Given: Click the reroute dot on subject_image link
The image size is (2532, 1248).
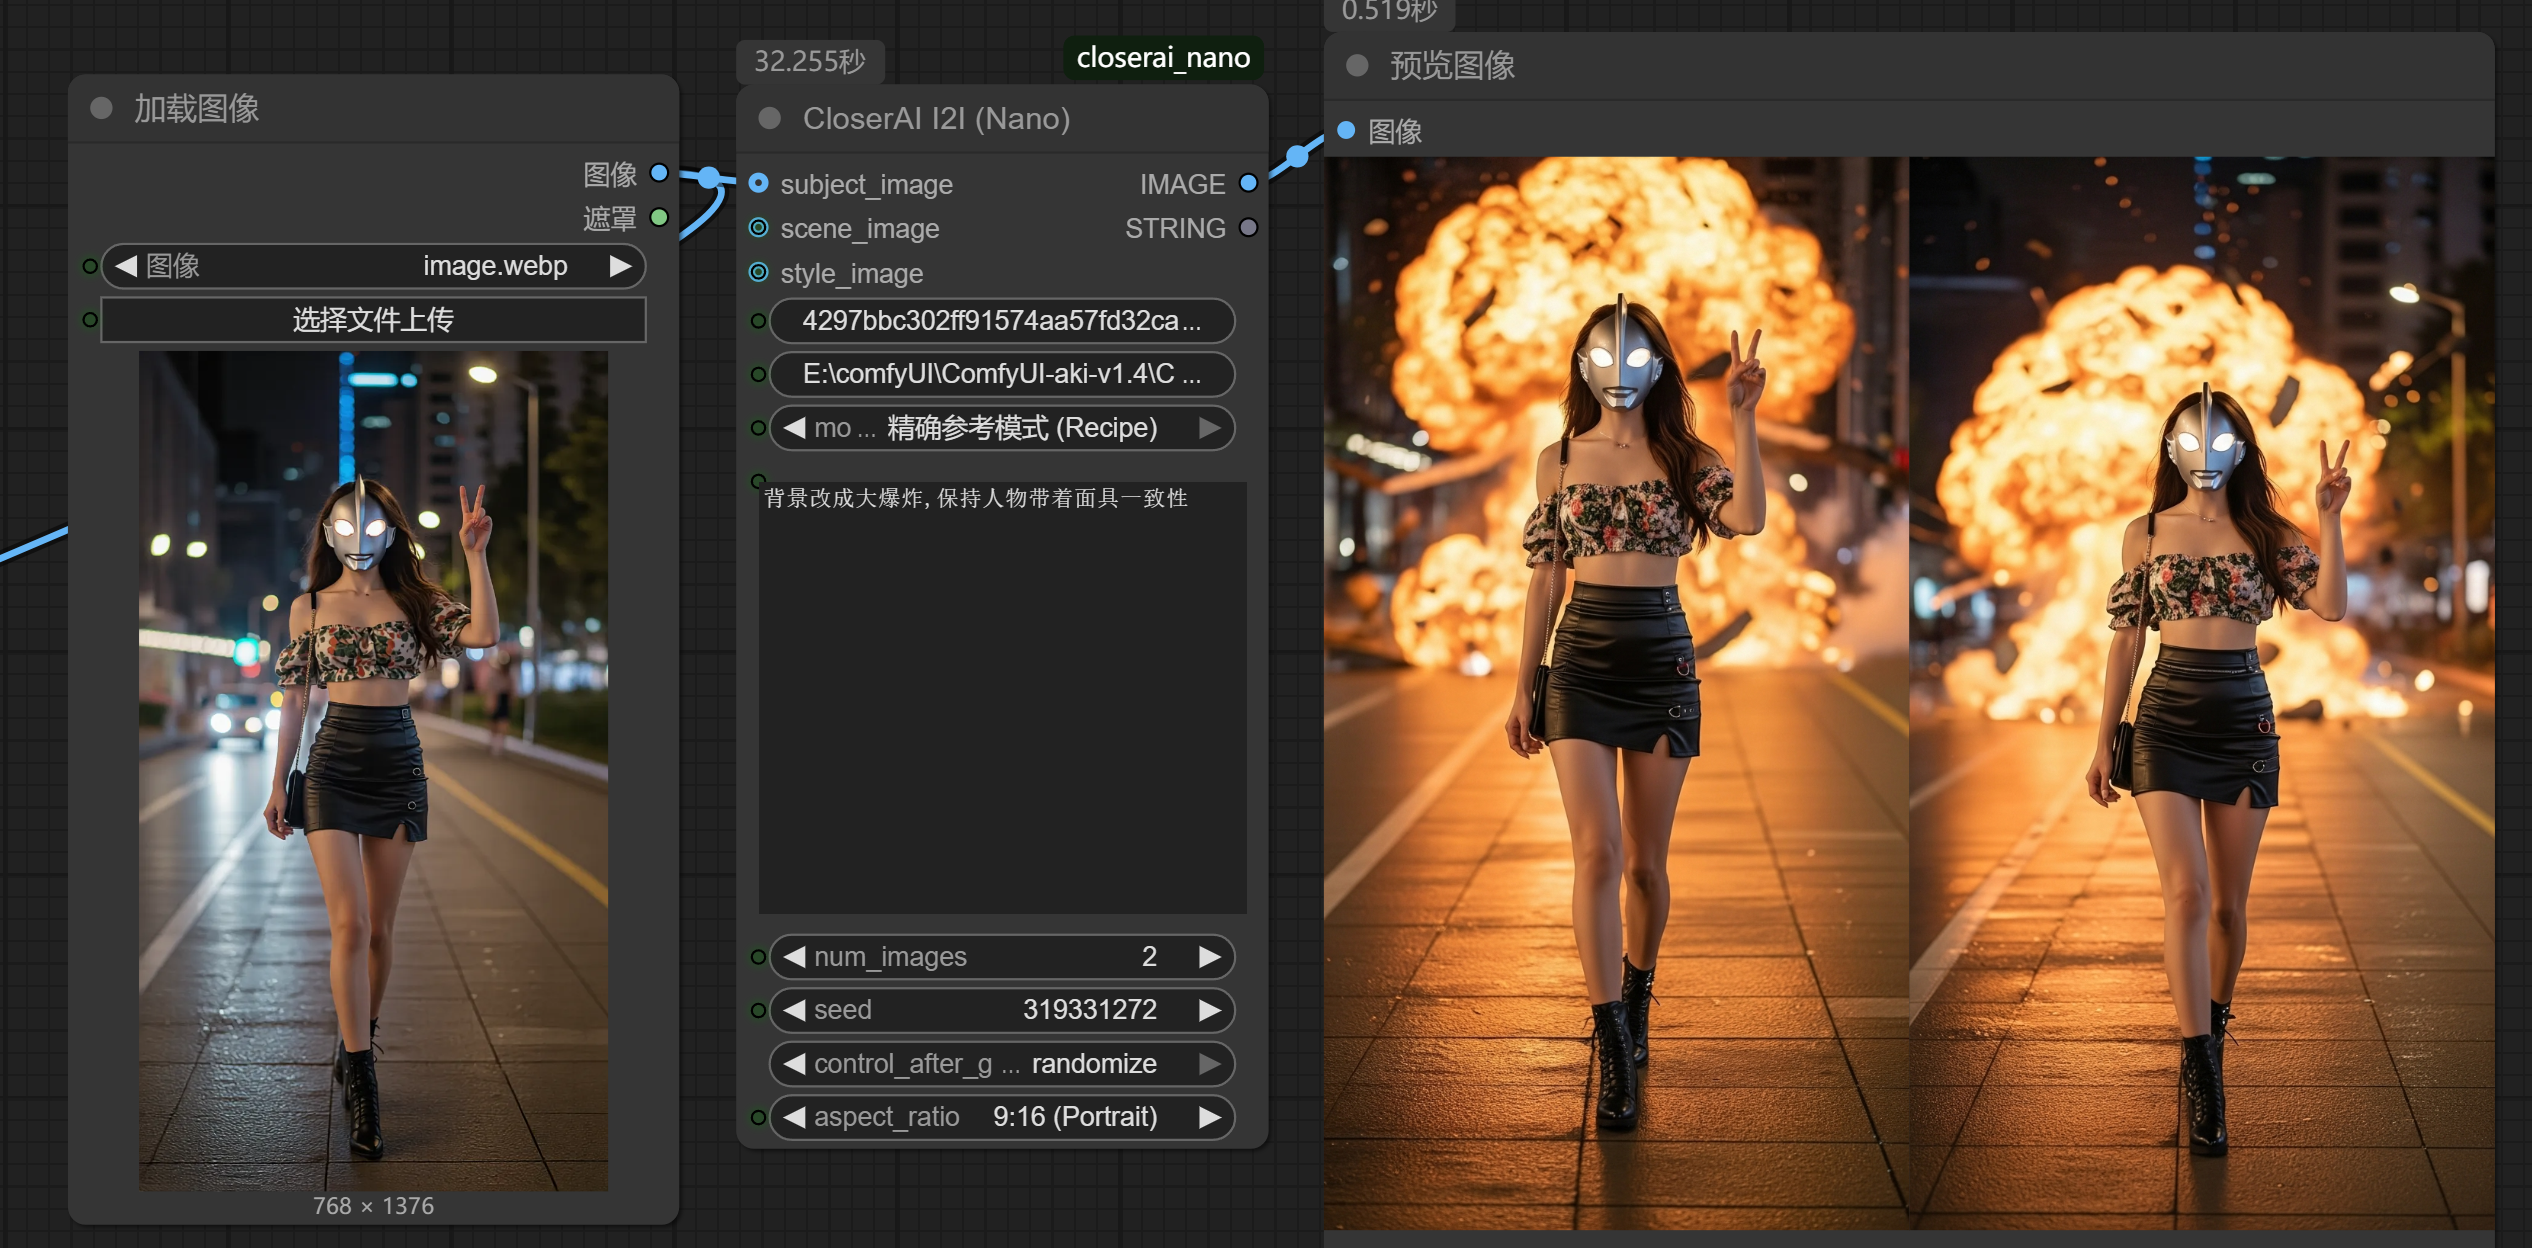Looking at the screenshot, I should coord(709,178).
